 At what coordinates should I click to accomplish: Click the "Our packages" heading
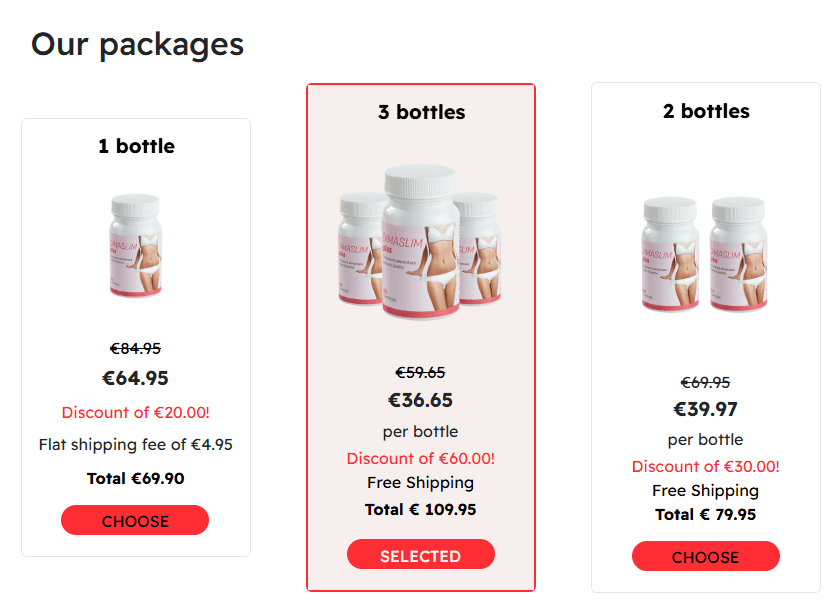click(137, 45)
